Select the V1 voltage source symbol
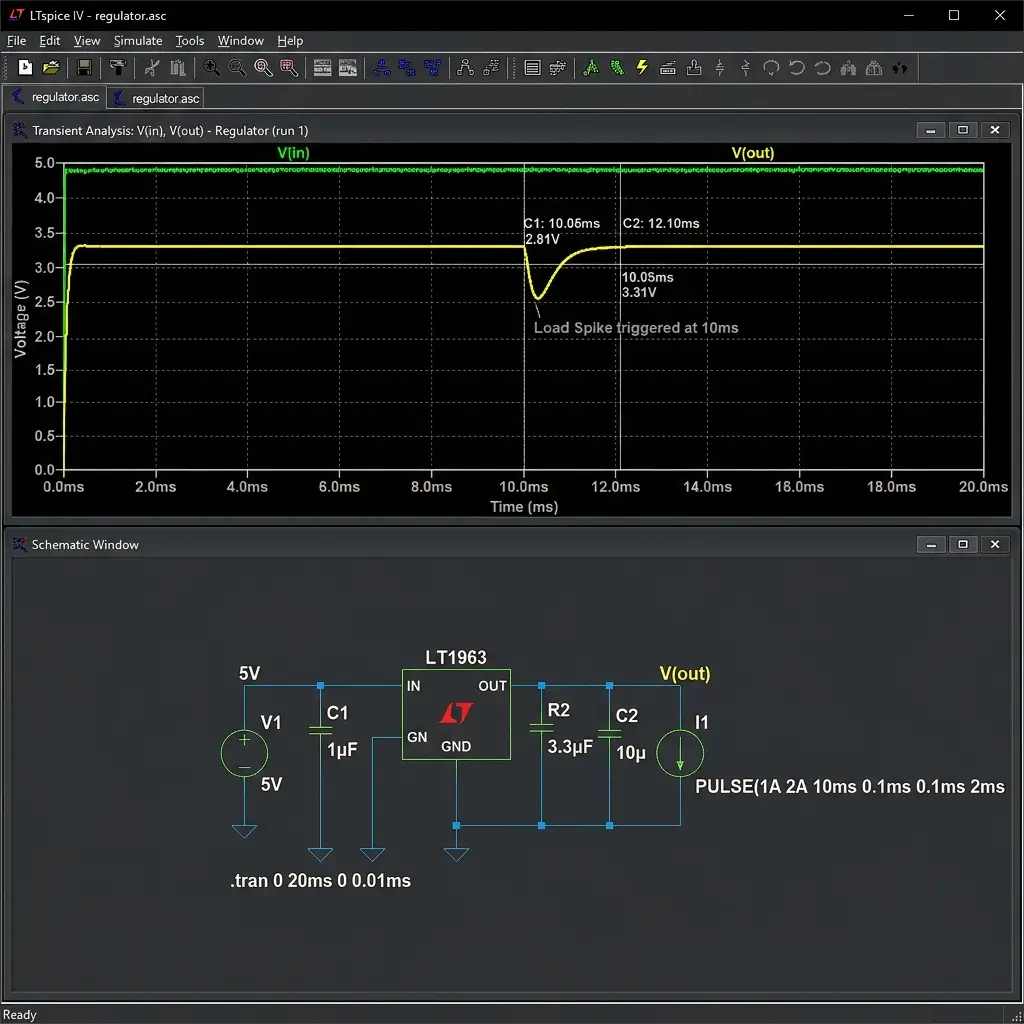 tap(244, 753)
